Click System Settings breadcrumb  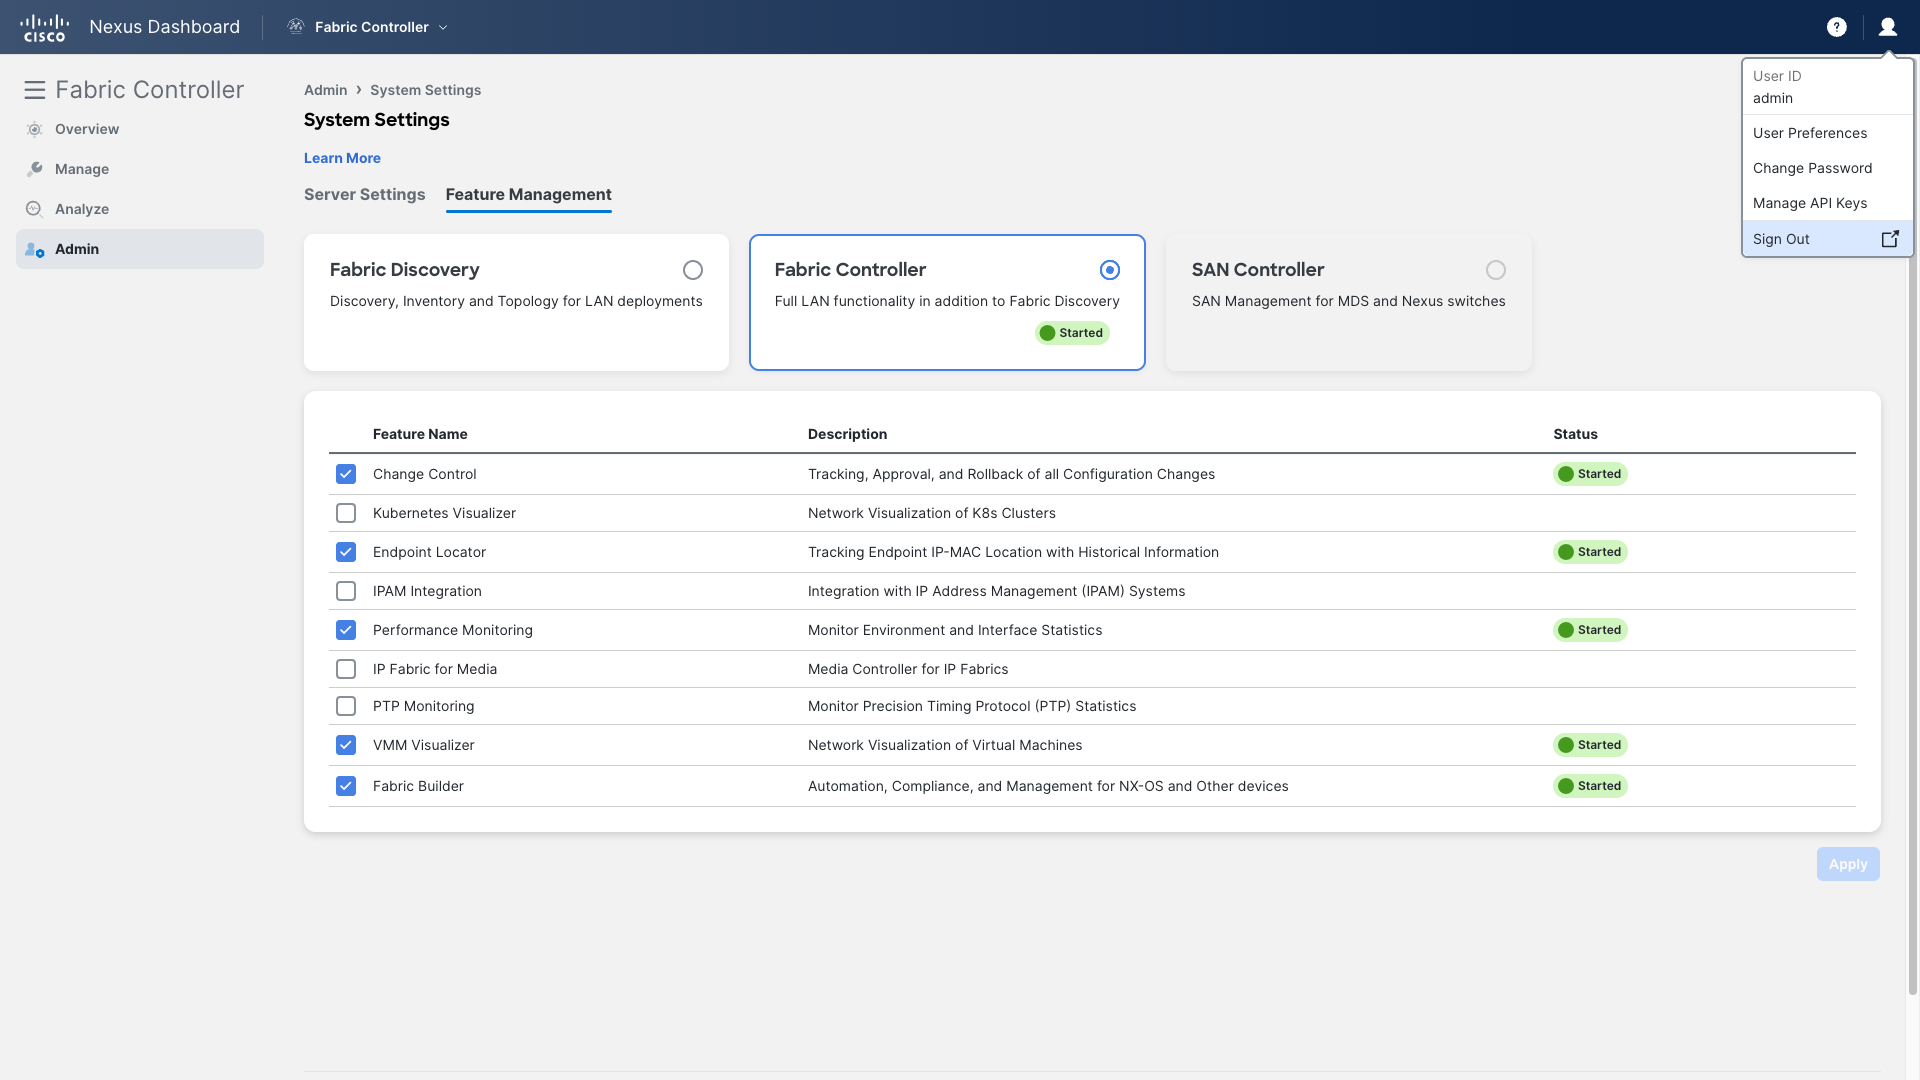tap(426, 90)
